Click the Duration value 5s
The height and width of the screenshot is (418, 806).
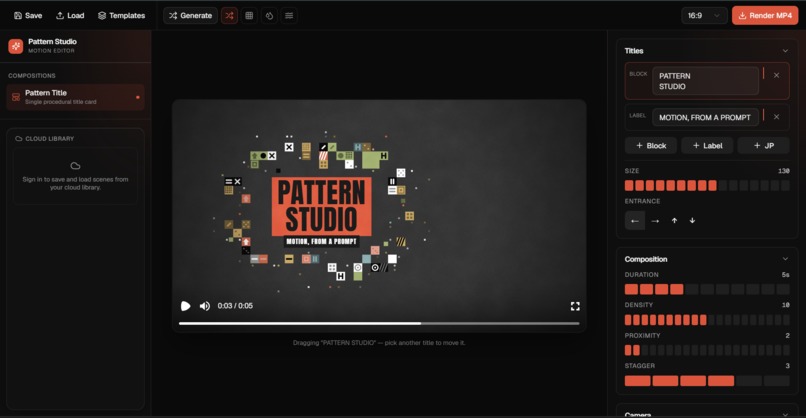pyautogui.click(x=785, y=275)
